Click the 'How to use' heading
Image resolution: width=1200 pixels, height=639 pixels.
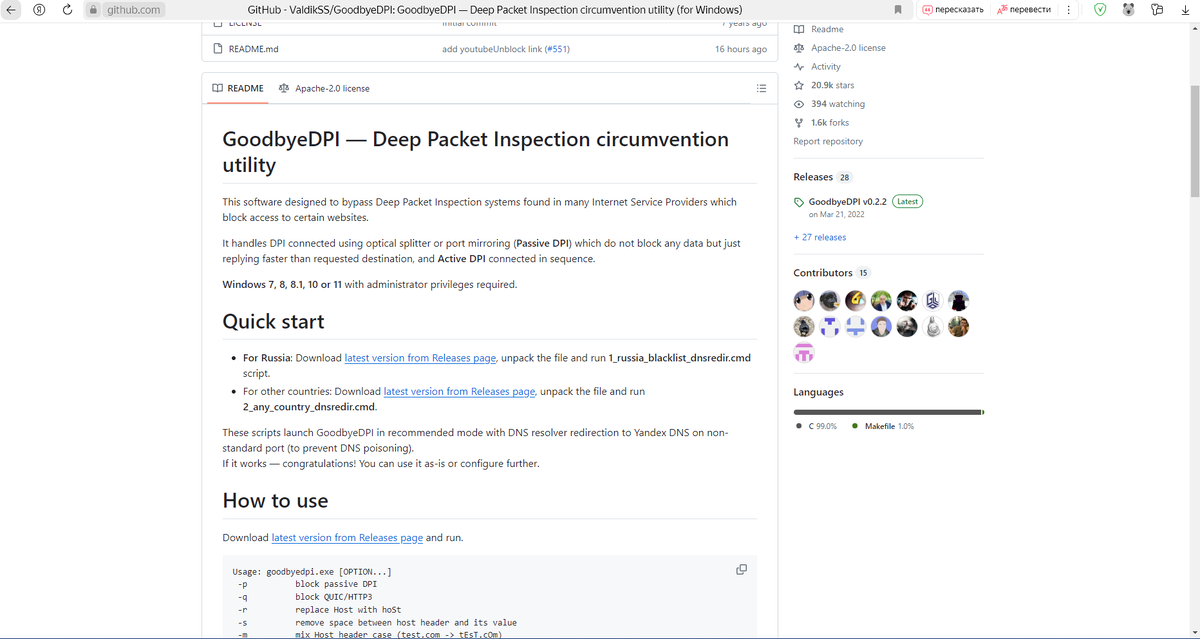point(275,500)
